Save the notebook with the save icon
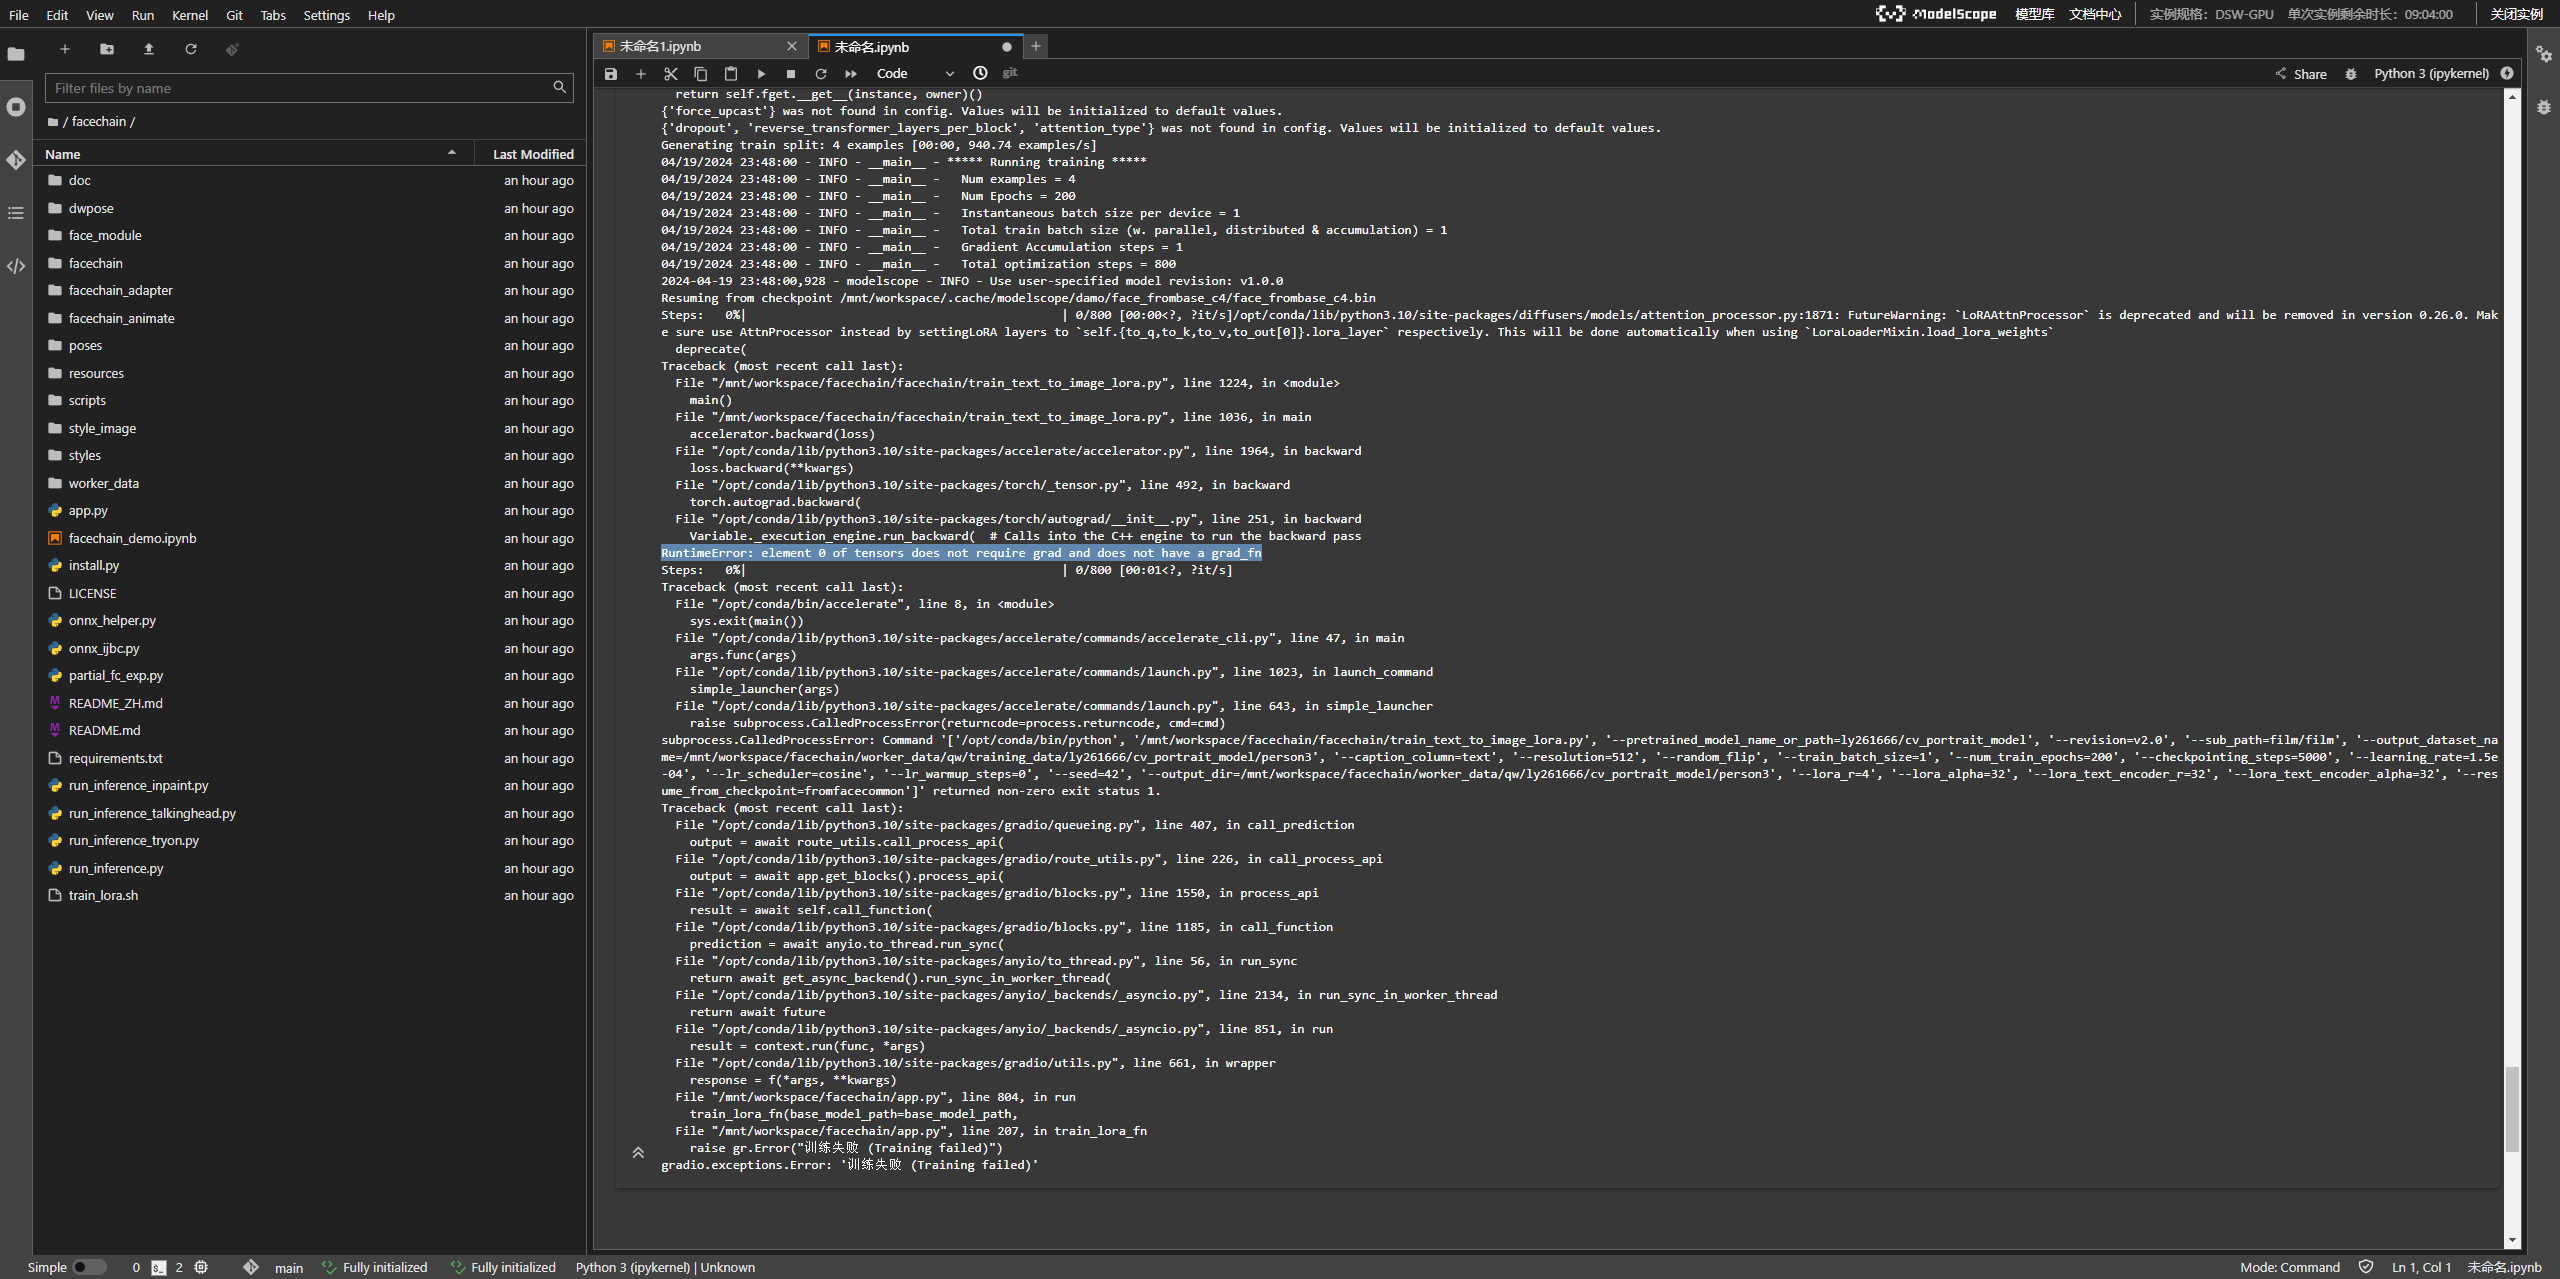 (x=611, y=74)
